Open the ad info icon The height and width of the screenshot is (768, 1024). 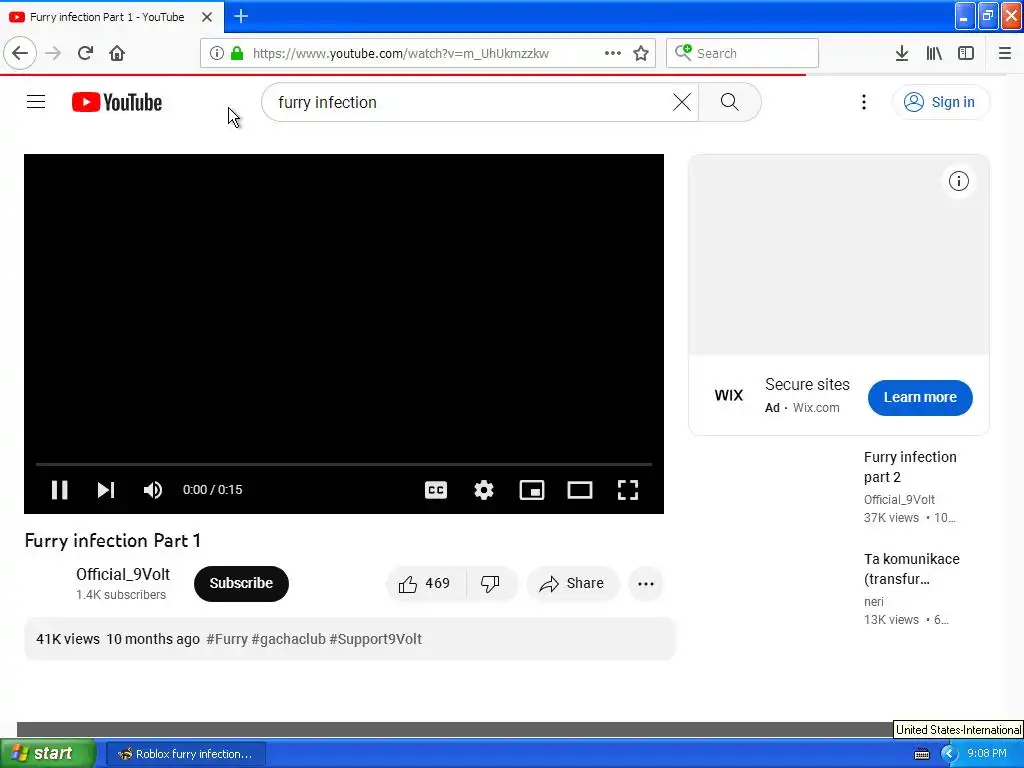(x=959, y=181)
